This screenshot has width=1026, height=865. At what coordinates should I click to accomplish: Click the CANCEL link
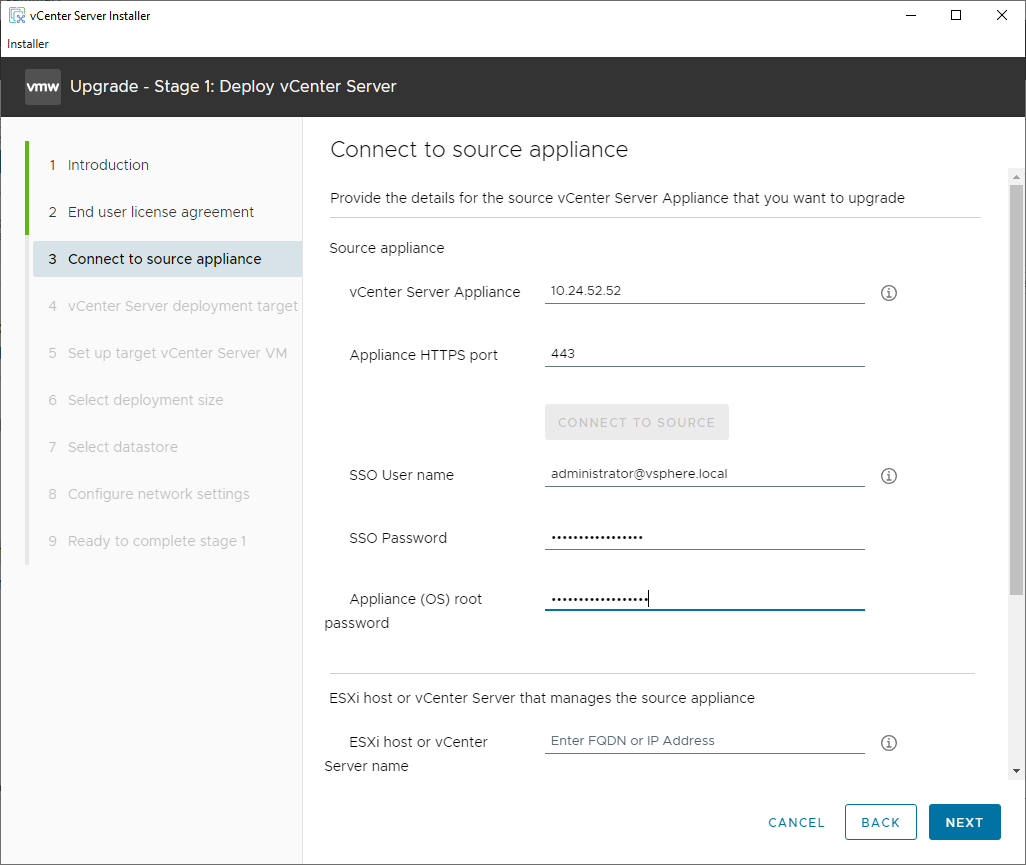[x=796, y=822]
